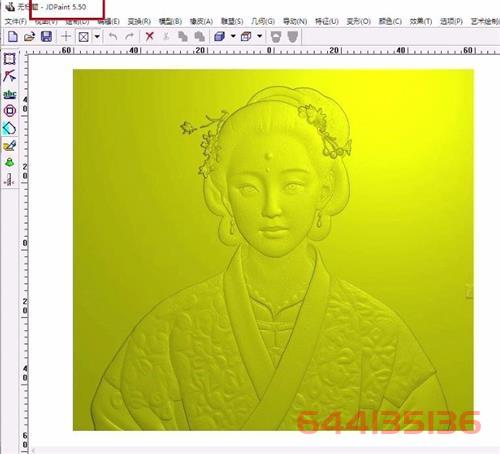Viewport: 500px width, 454px height.
Task: Open the 橡皮(A) menu
Action: [x=201, y=22]
